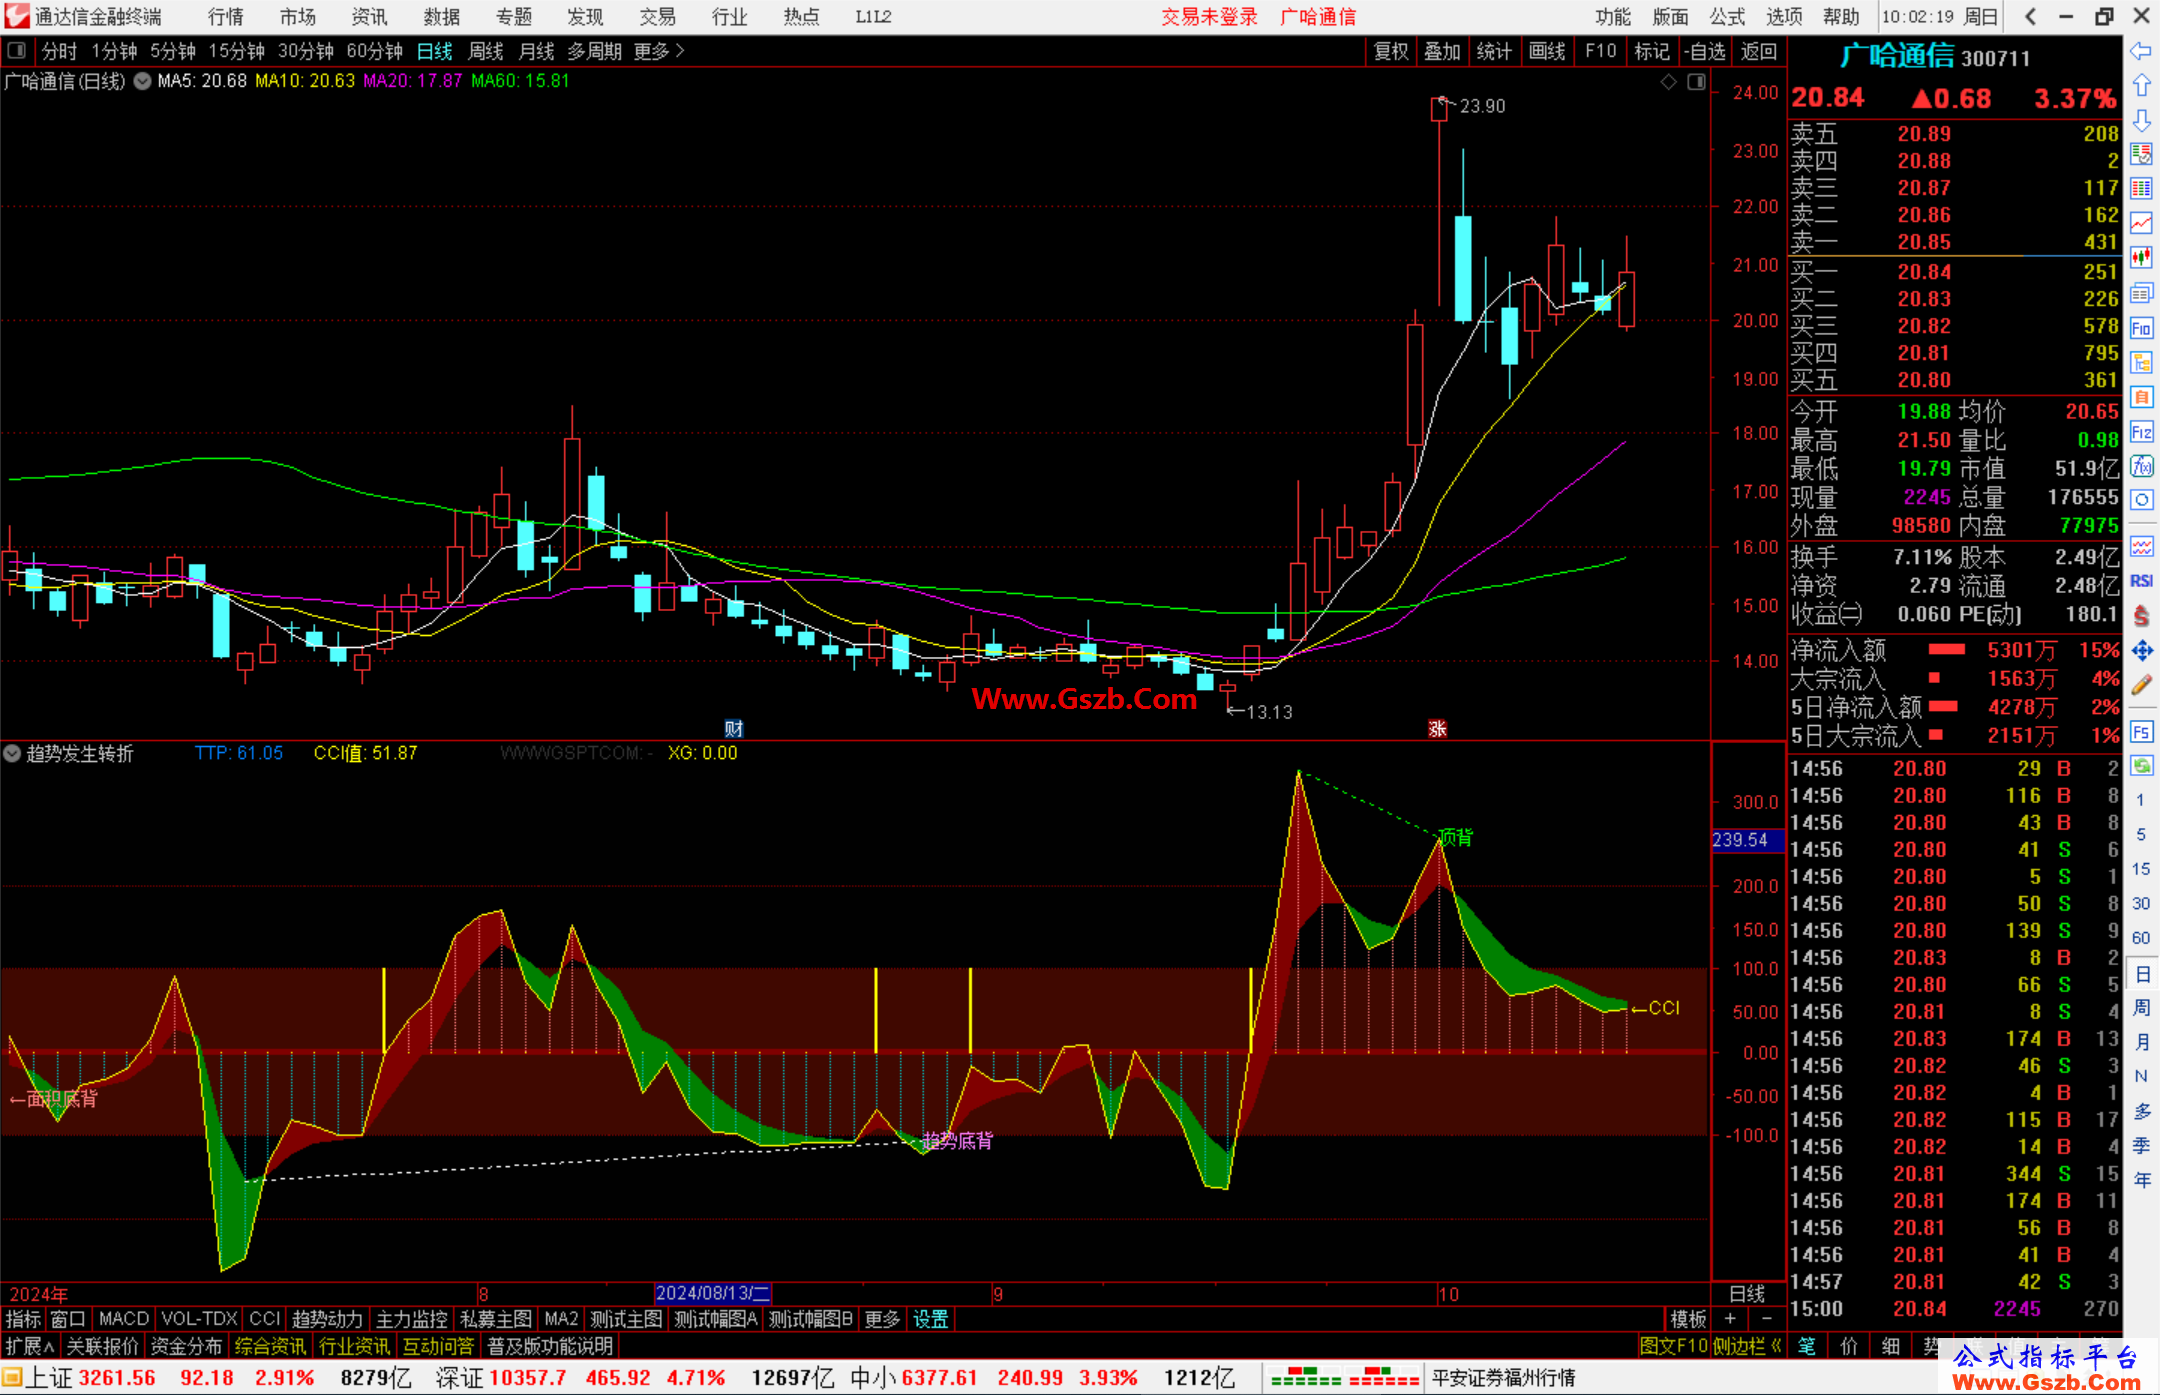Click the green refresh icon in sidebar
Image resolution: width=2160 pixels, height=1395 pixels.
2141,766
